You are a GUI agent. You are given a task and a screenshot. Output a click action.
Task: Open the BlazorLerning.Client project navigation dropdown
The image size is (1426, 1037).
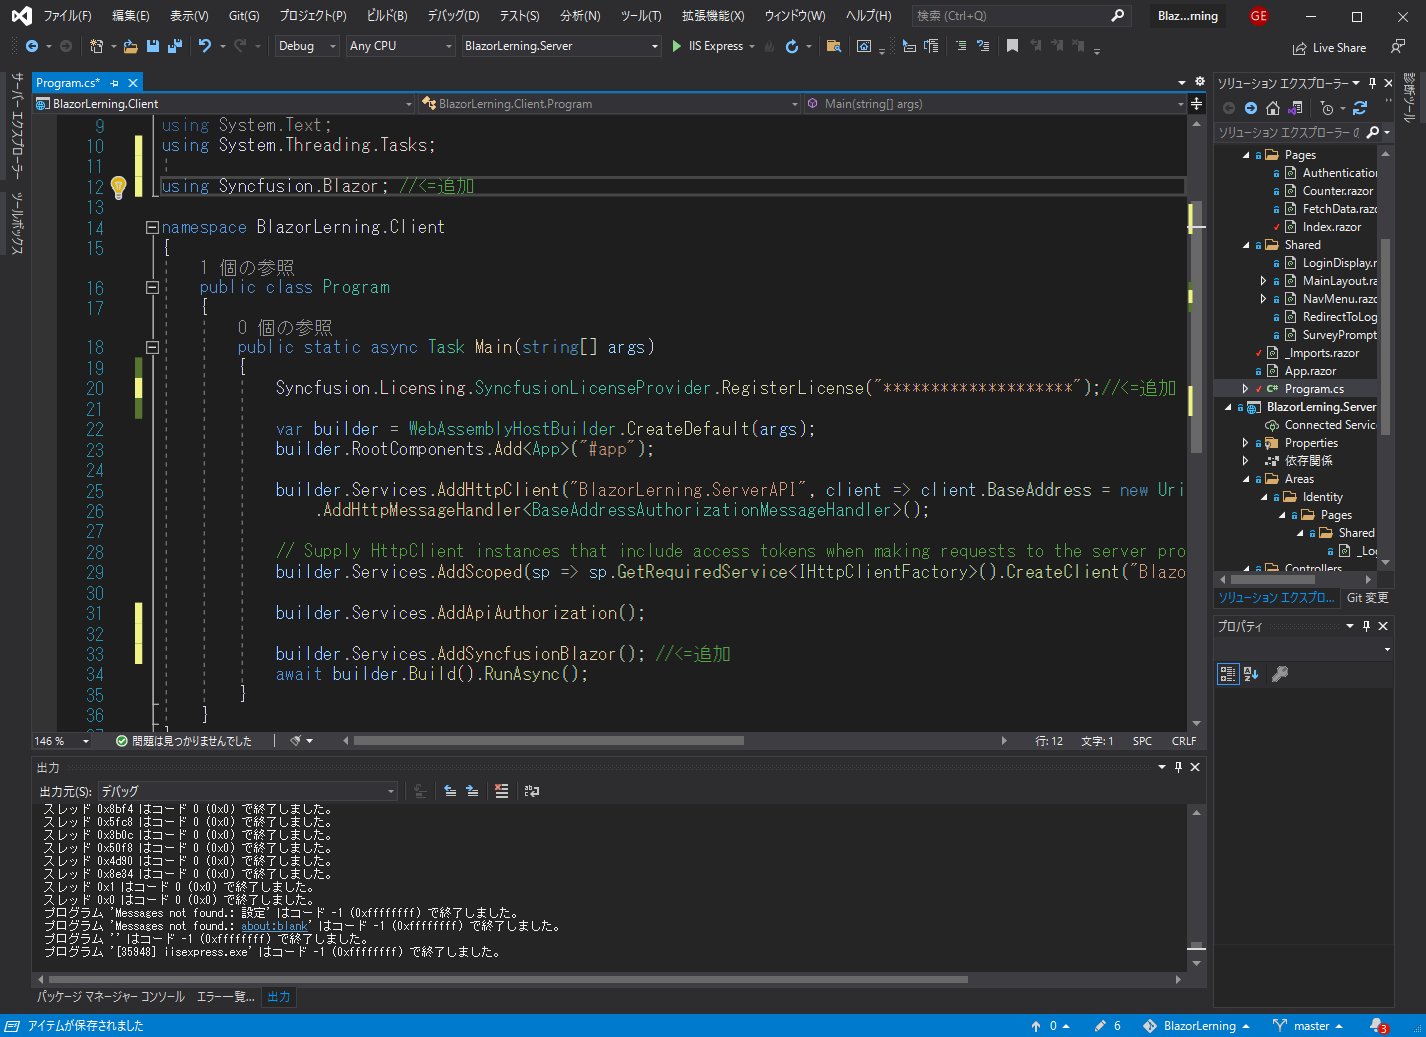[x=224, y=104]
